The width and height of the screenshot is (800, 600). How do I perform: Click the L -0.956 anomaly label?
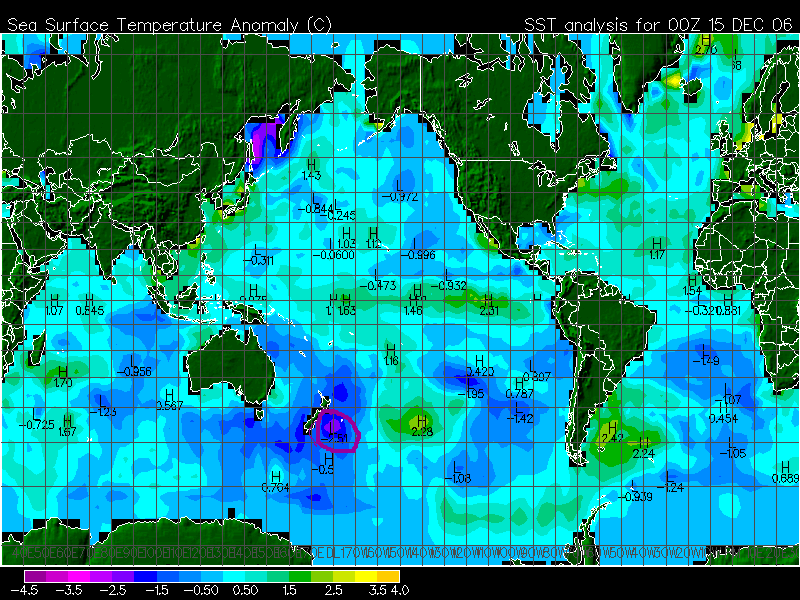(134, 366)
